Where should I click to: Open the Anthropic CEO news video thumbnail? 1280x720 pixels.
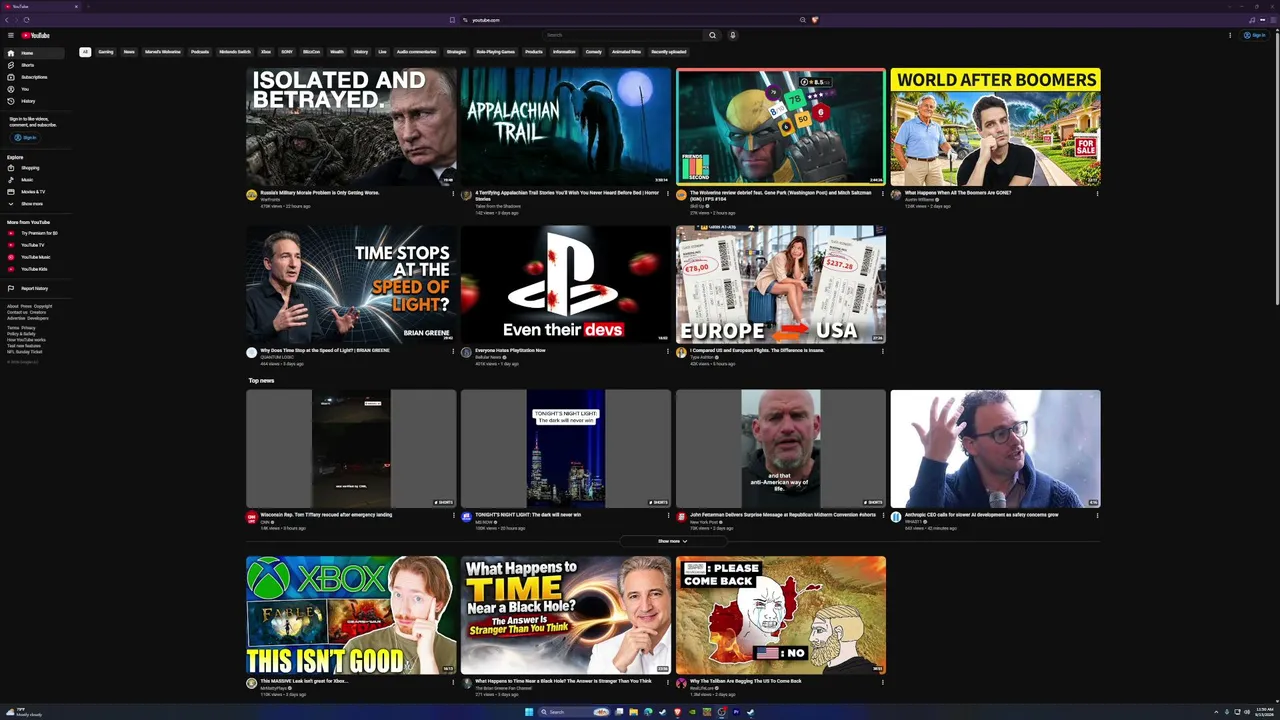995,449
